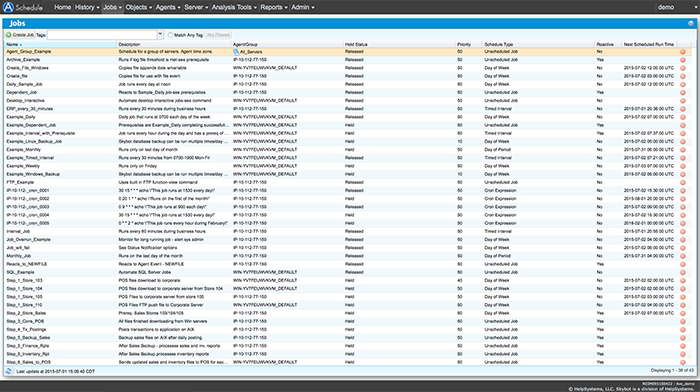
Task: Select the IP-10-112-_cron_0001 job name
Action: click(28, 191)
